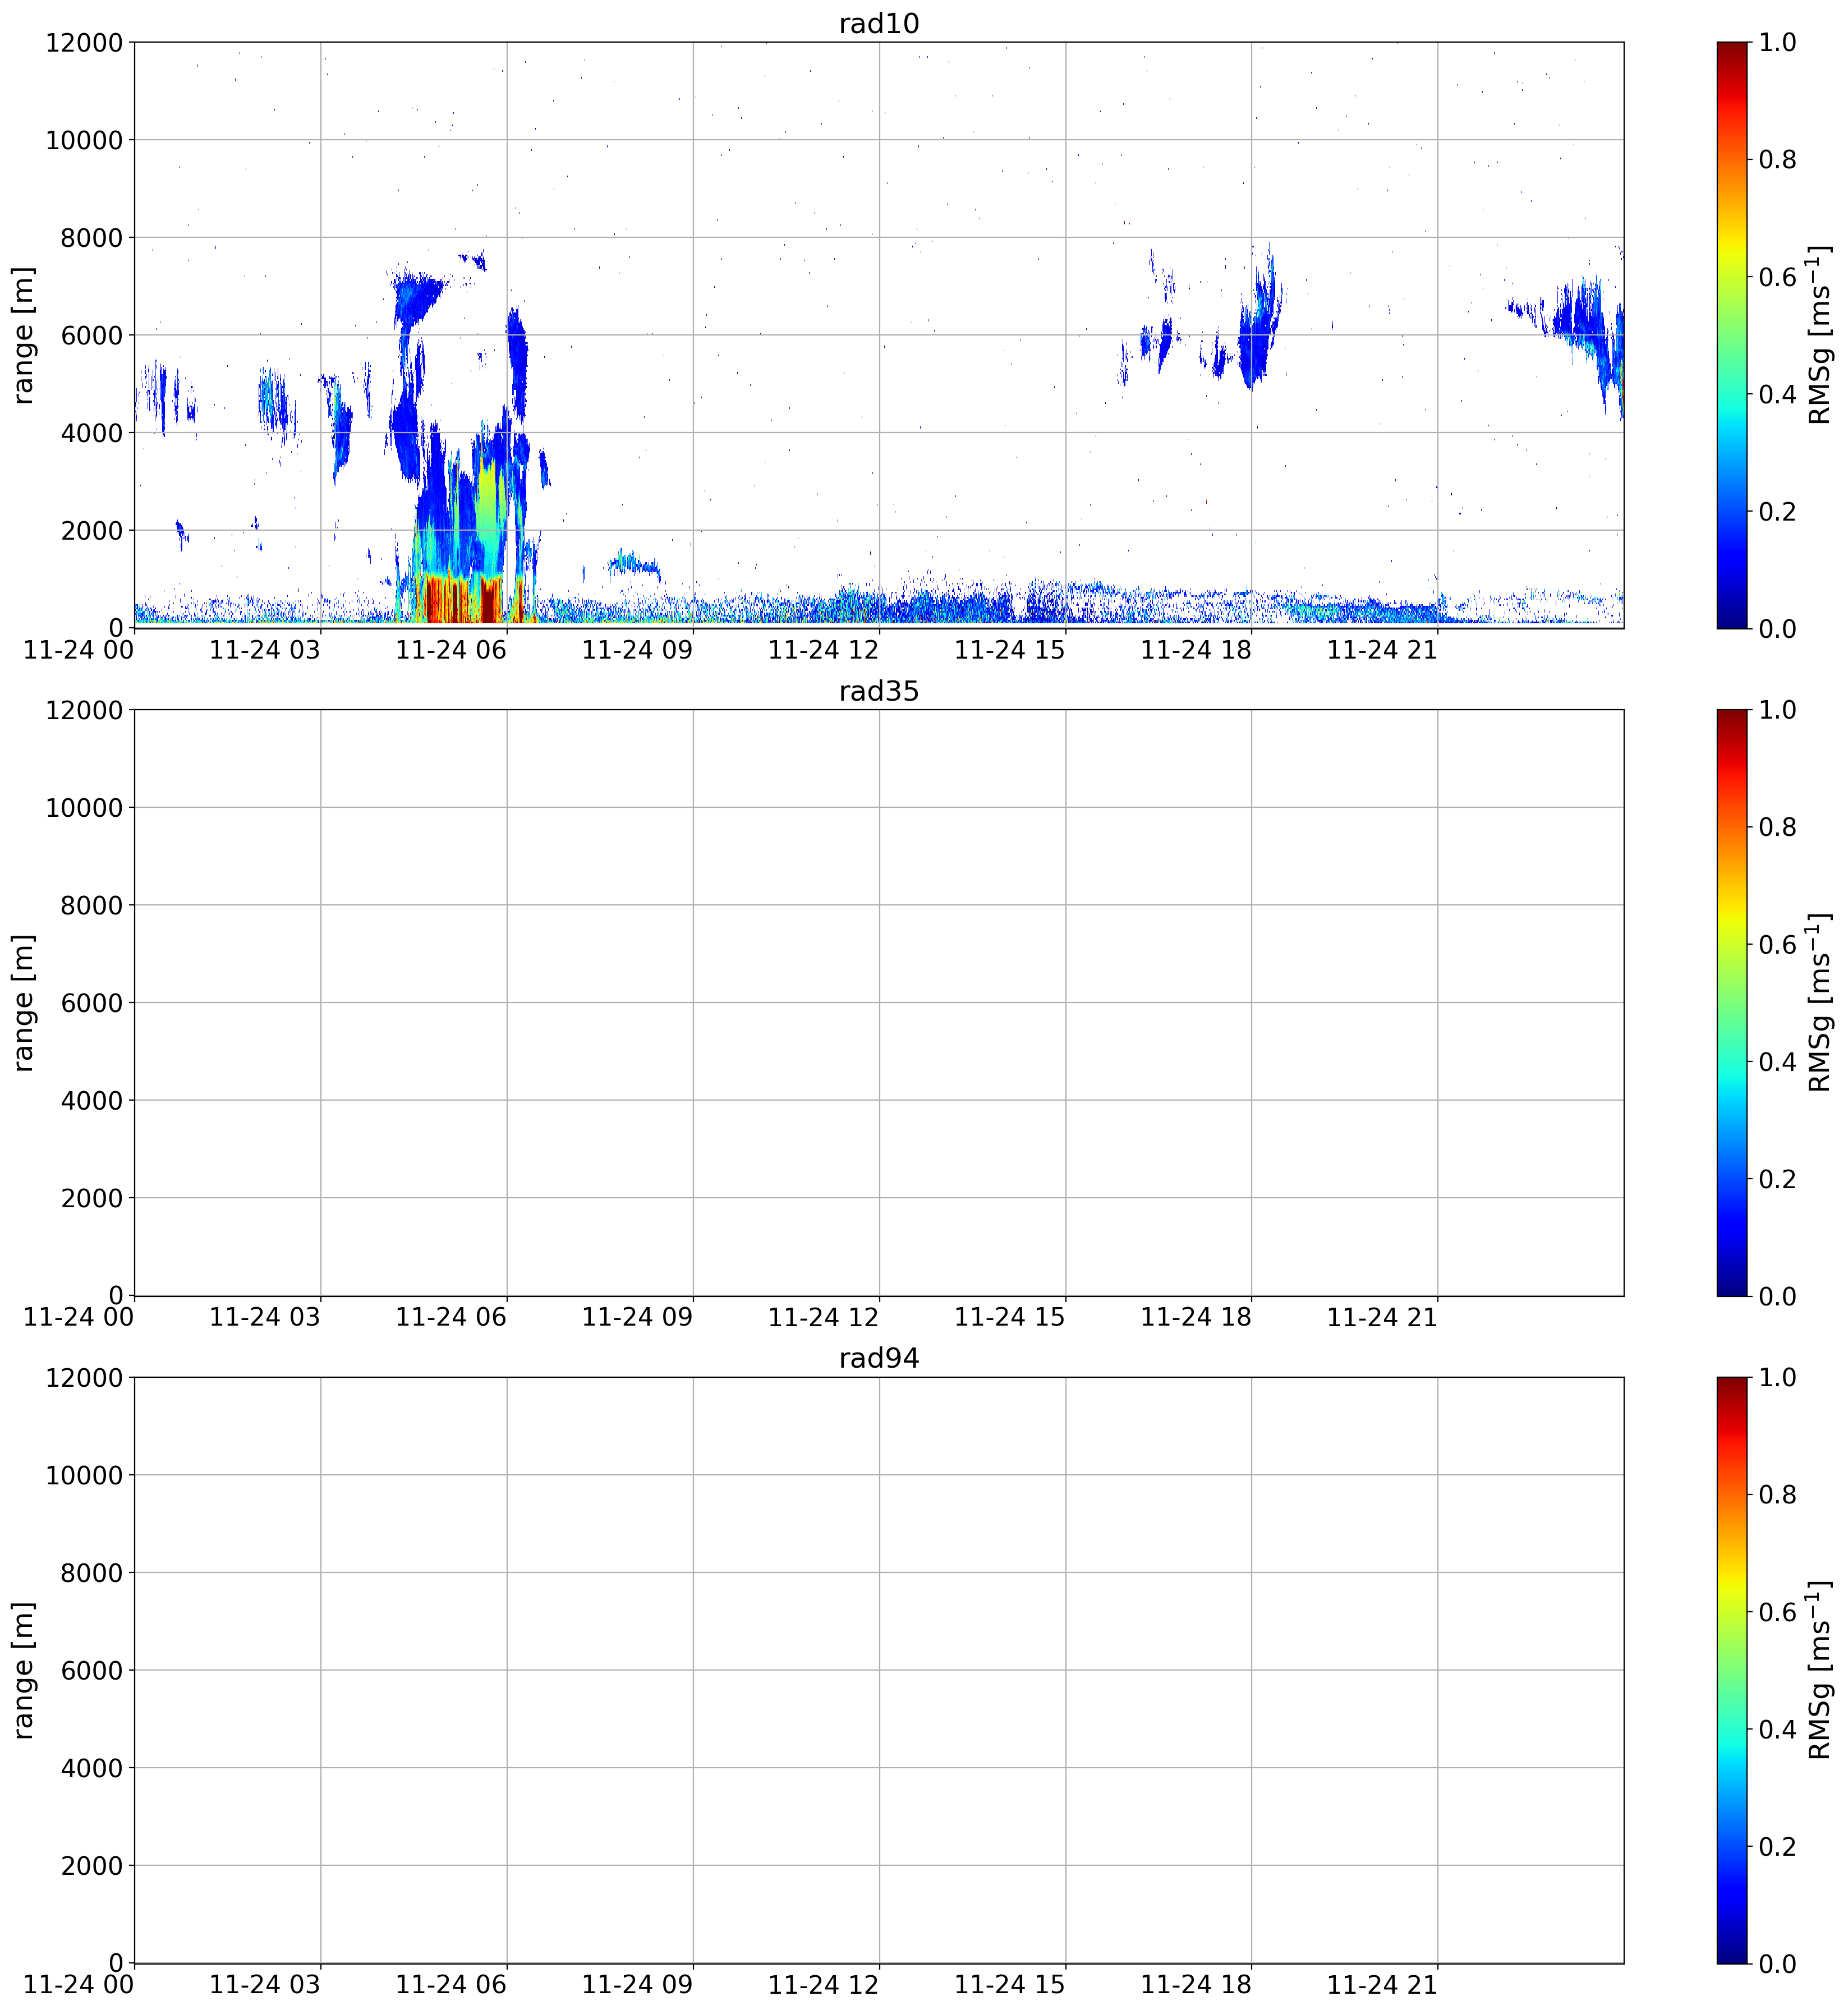Click rad10 x-axis label 11-24 18
Image resolution: width=1848 pixels, height=2010 pixels.
pos(1196,650)
